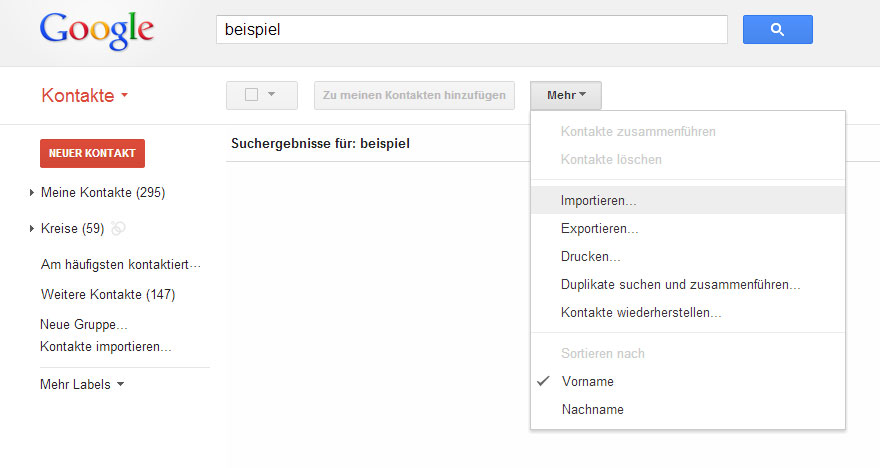Expand the Meine Kontakte tree item
The height and width of the screenshot is (468, 880).
(x=32, y=192)
